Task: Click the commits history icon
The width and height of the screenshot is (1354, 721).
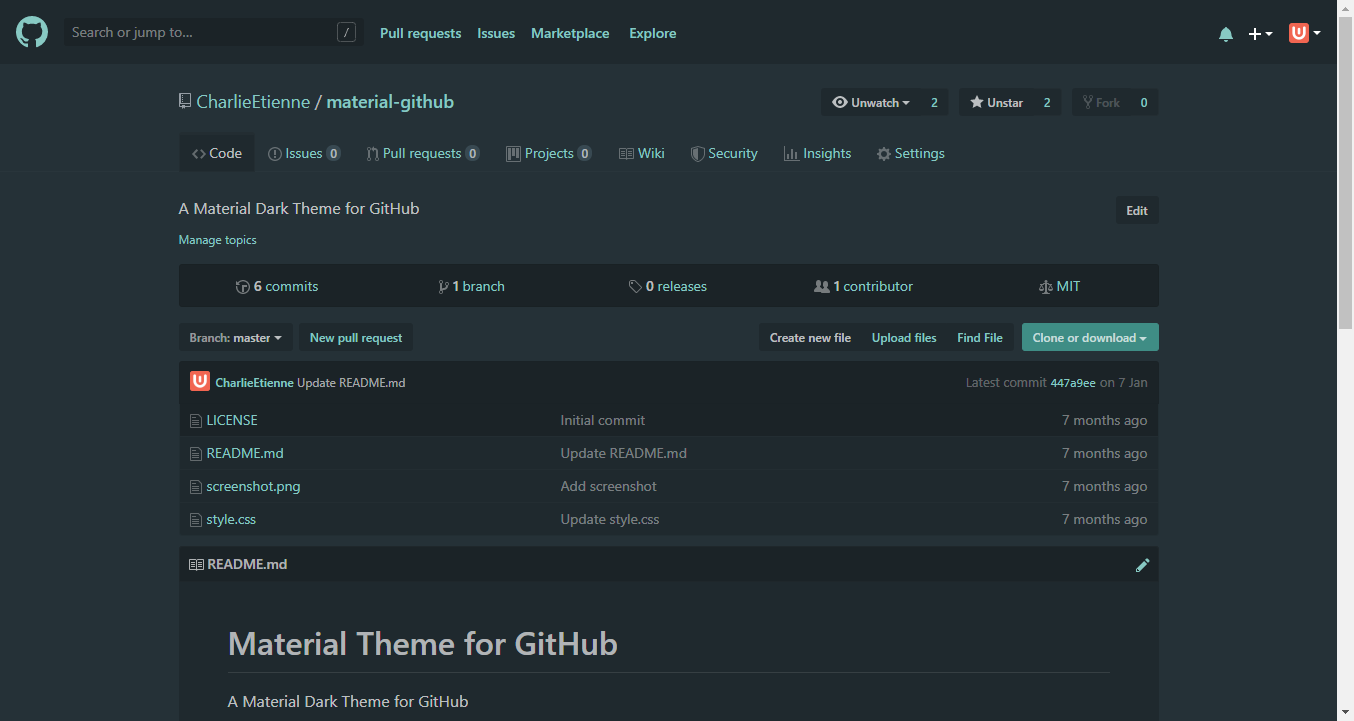Action: pos(243,286)
